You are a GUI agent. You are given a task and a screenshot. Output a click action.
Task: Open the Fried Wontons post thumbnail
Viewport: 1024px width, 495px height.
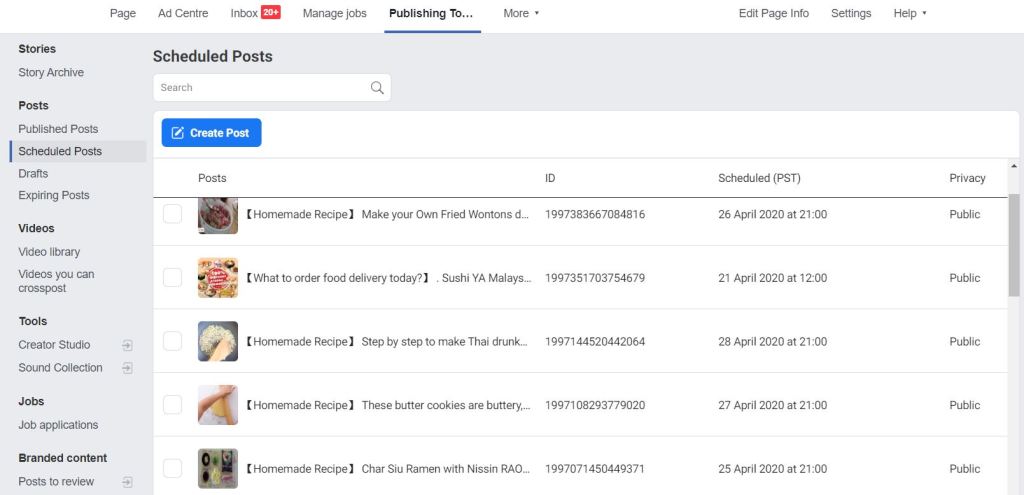[x=218, y=215]
